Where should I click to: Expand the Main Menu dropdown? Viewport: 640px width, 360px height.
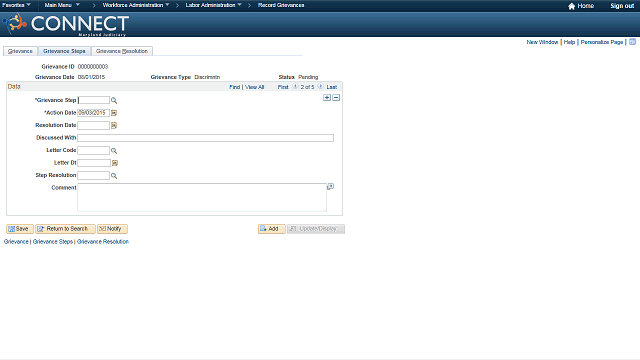[62, 5]
